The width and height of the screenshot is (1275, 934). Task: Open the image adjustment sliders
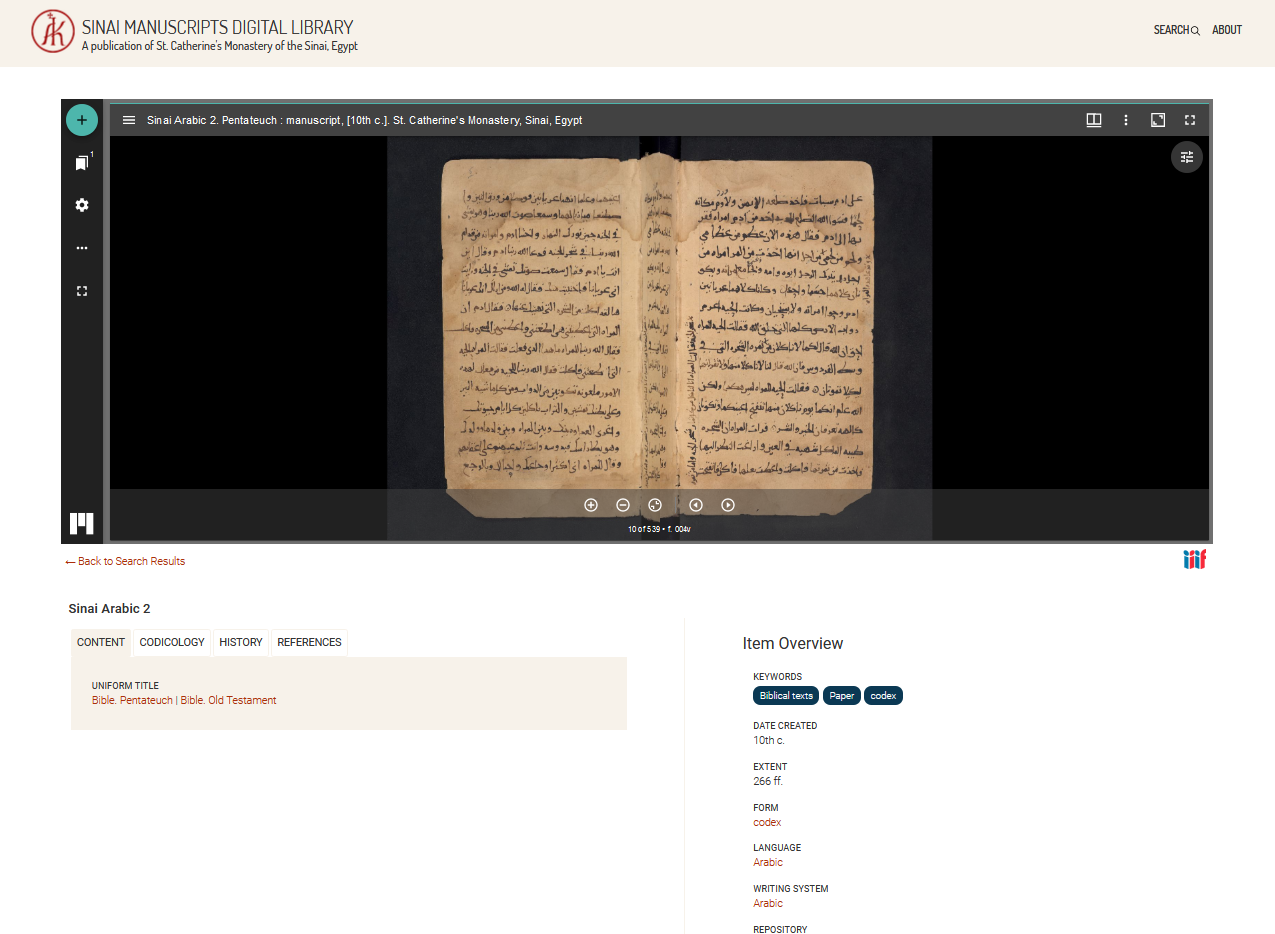click(1186, 157)
